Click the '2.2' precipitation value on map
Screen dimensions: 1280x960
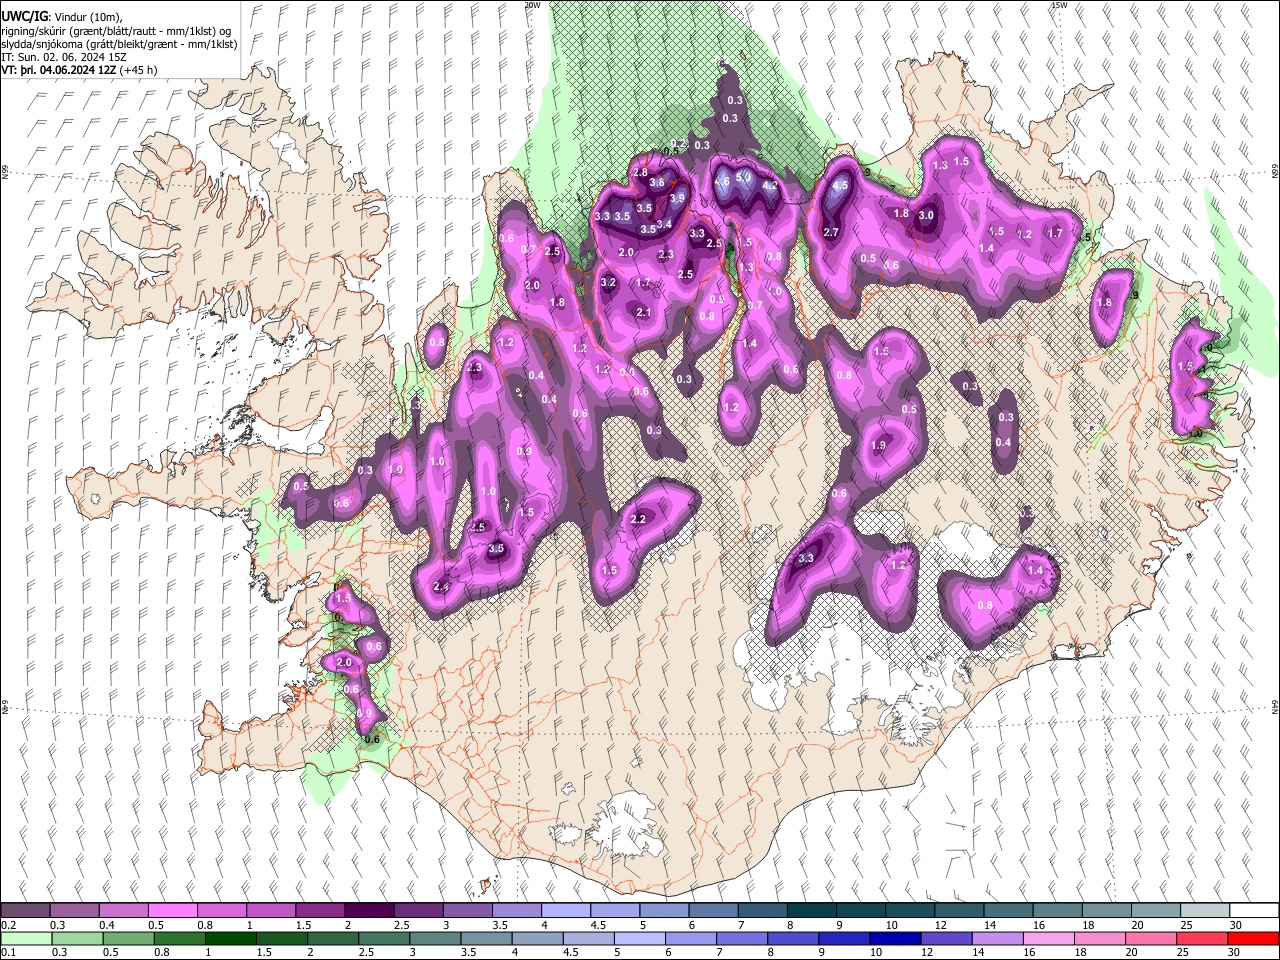coord(638,519)
